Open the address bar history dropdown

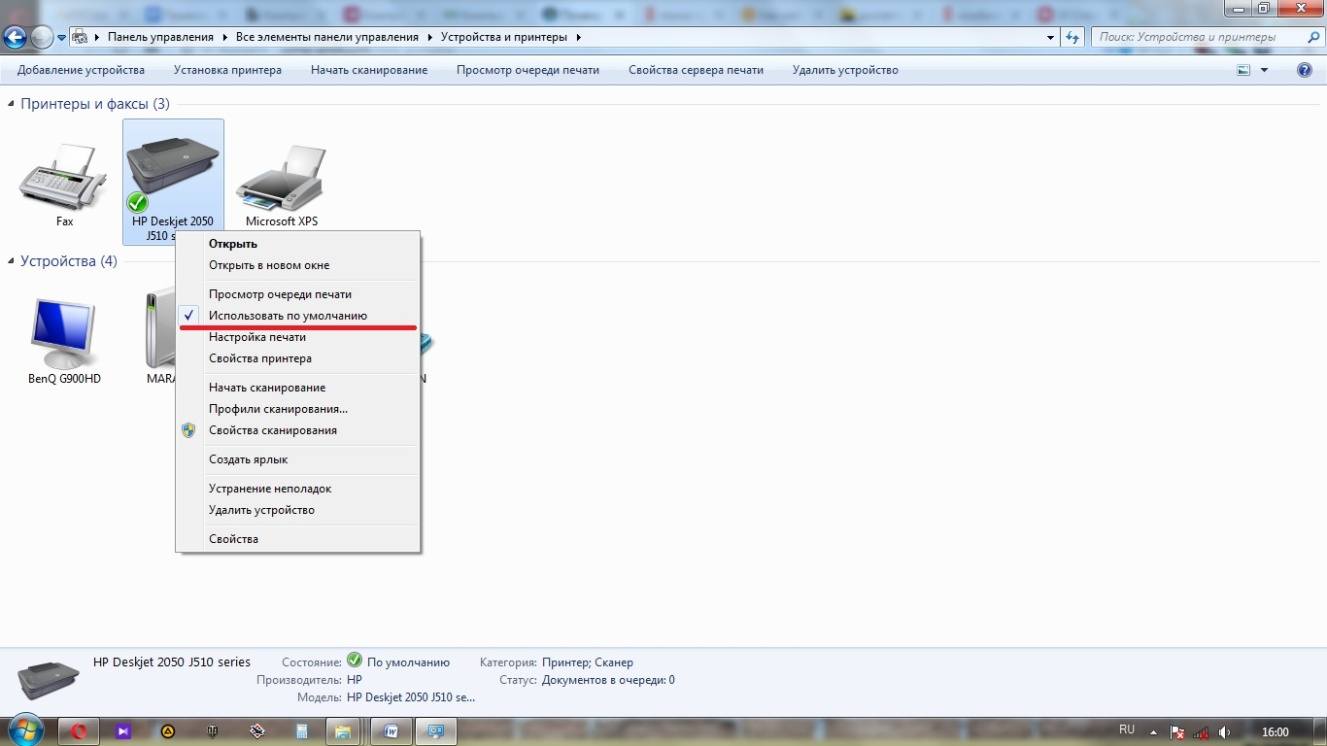[x=1050, y=37]
